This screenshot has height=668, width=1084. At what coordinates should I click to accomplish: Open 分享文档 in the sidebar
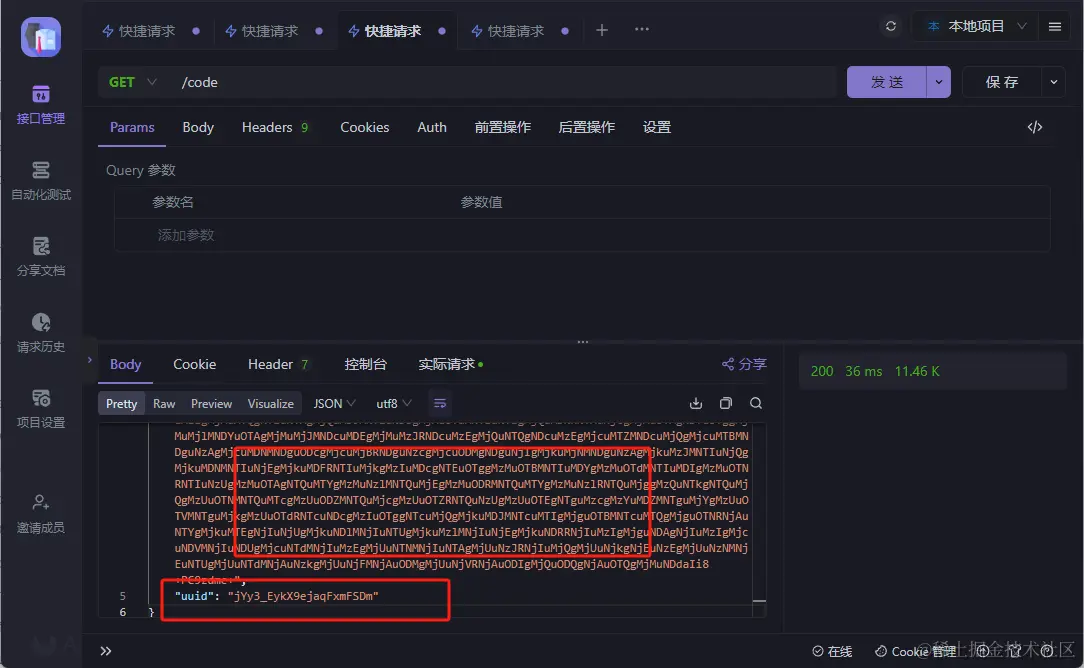[x=41, y=257]
